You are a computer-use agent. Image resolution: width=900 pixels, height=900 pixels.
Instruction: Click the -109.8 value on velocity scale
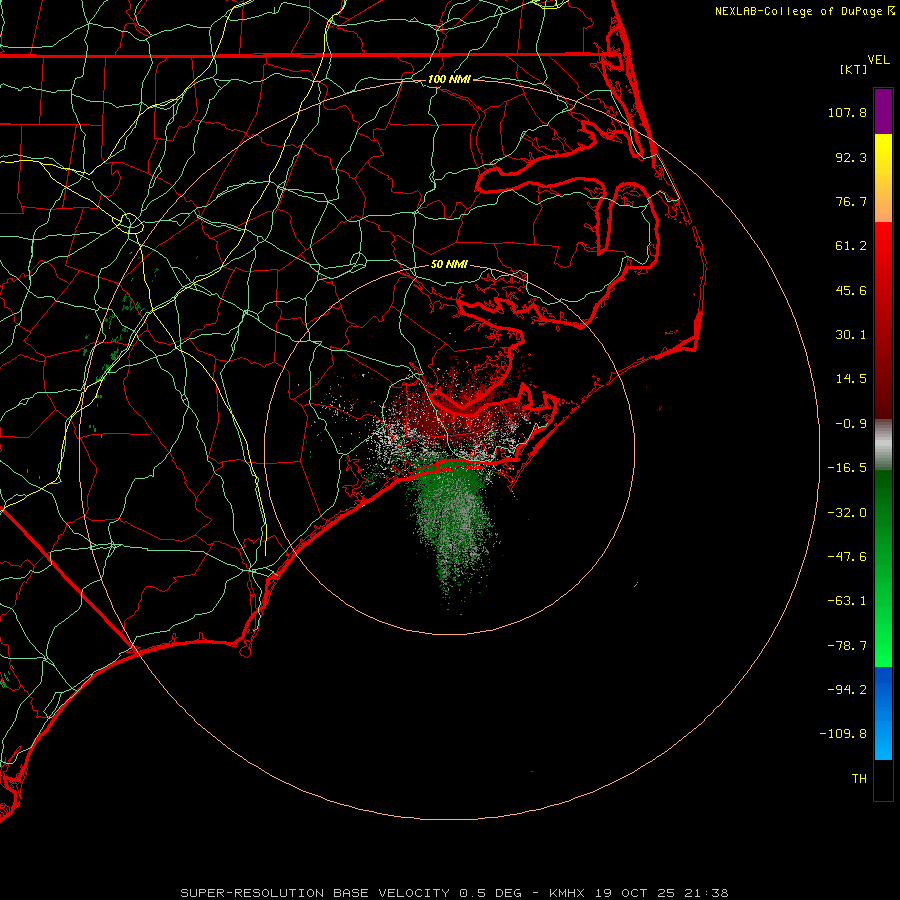click(843, 734)
